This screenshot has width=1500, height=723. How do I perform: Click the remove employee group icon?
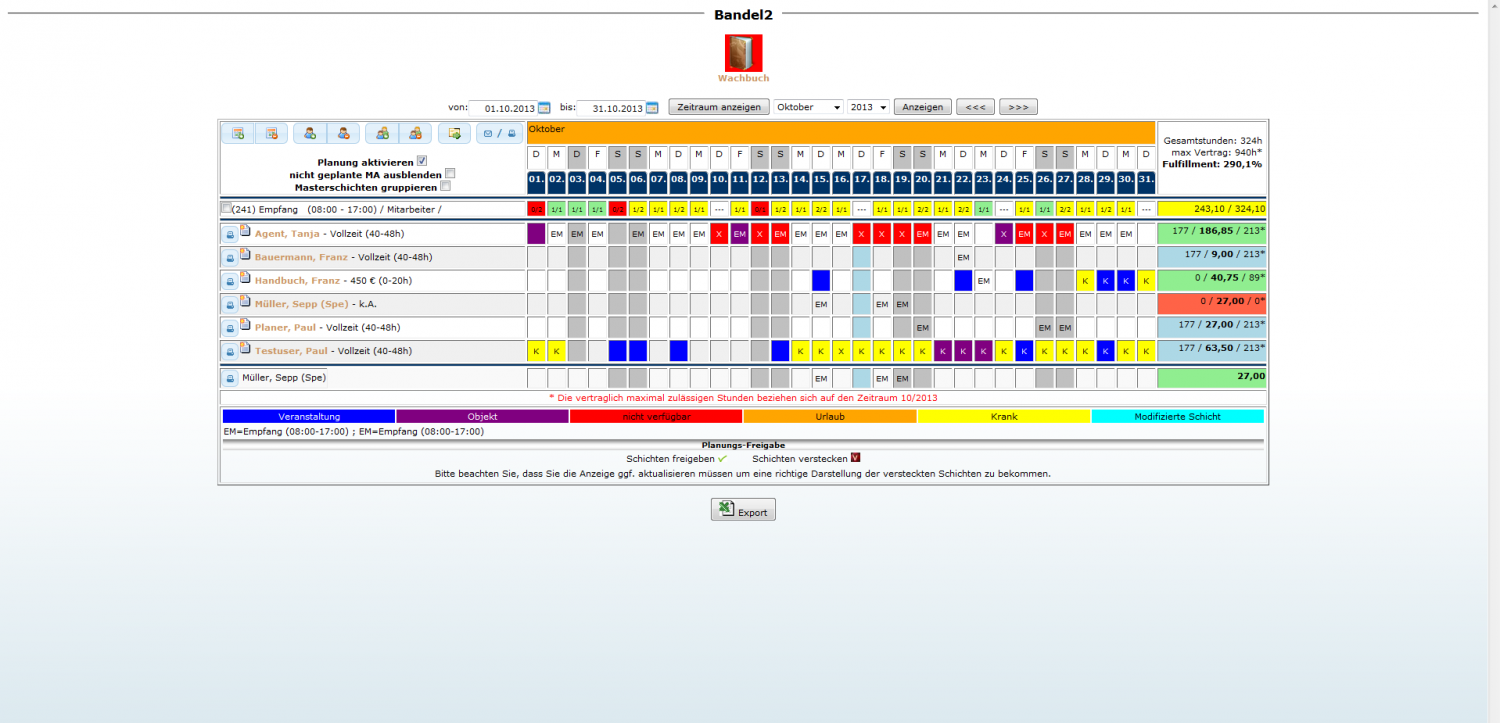click(x=415, y=133)
